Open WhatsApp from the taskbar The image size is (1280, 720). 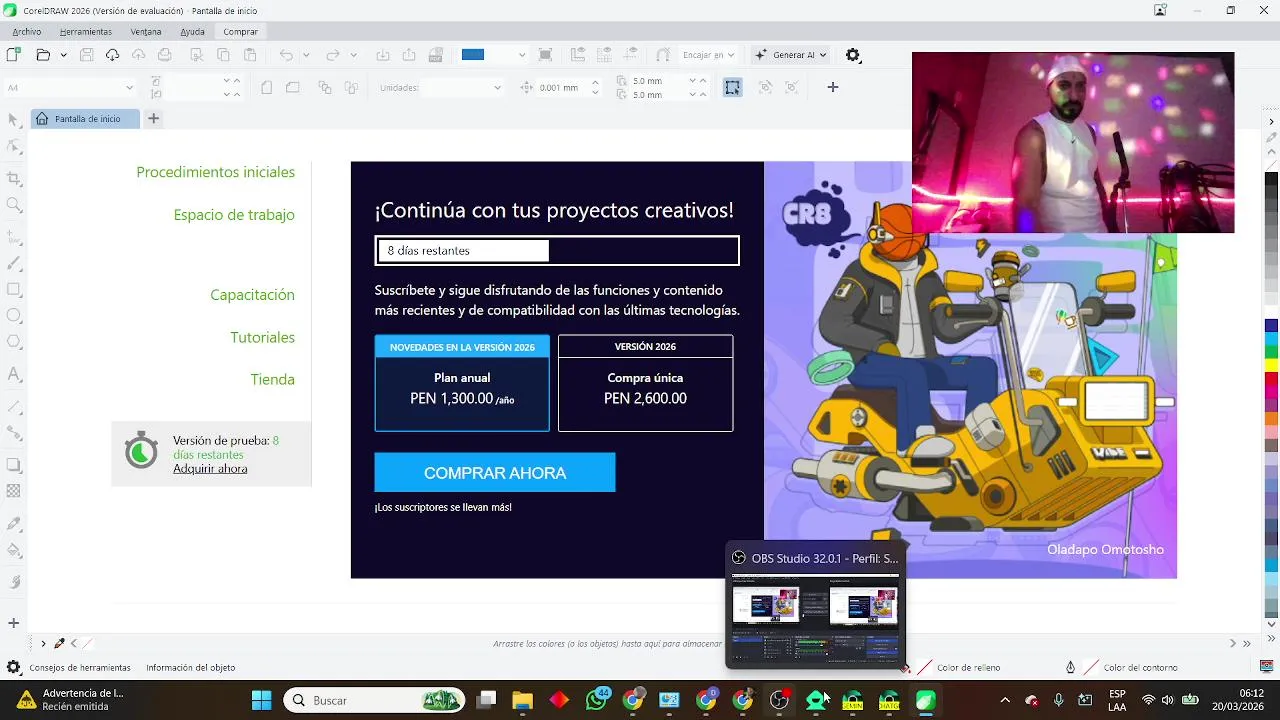pos(597,700)
